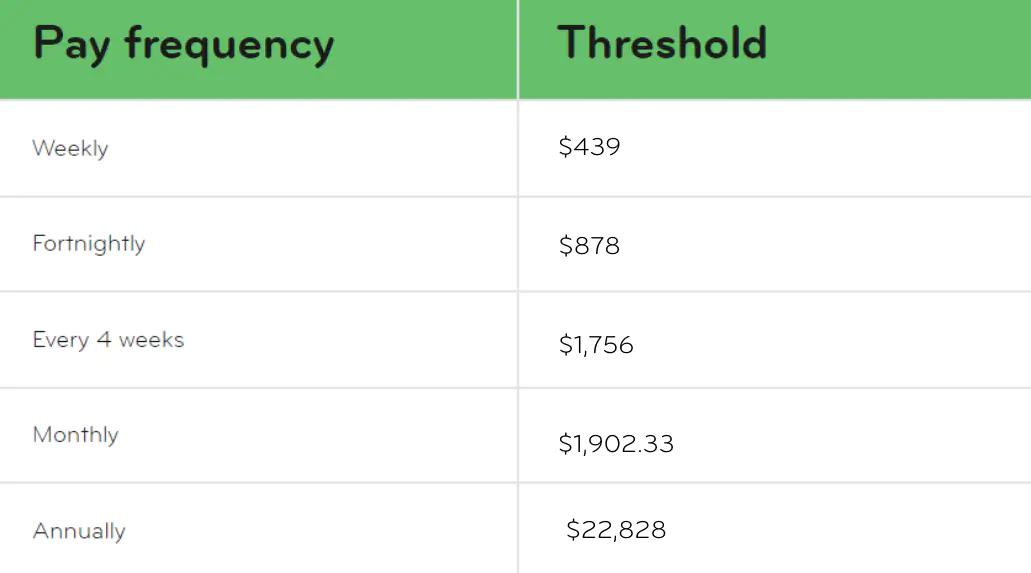Click the word "frequency" in the header
1031x573 pixels.
point(229,46)
